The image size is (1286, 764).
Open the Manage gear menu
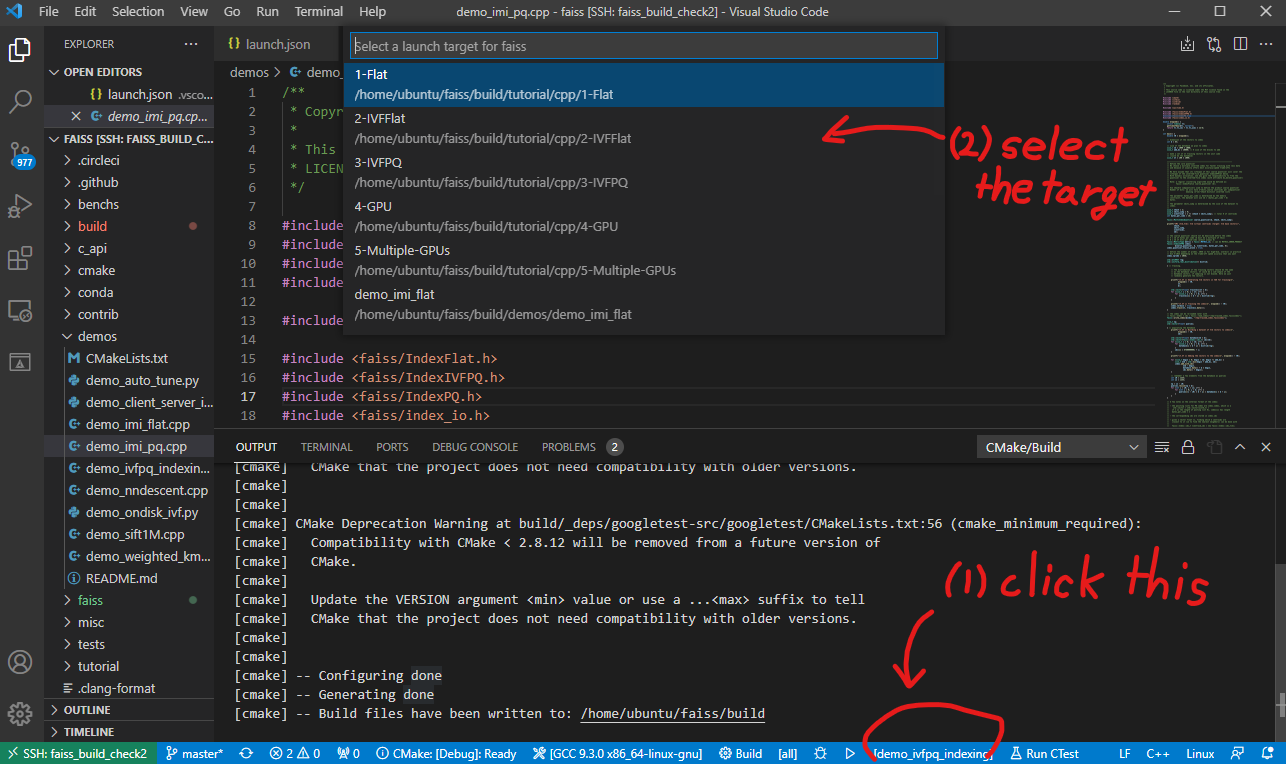20,714
